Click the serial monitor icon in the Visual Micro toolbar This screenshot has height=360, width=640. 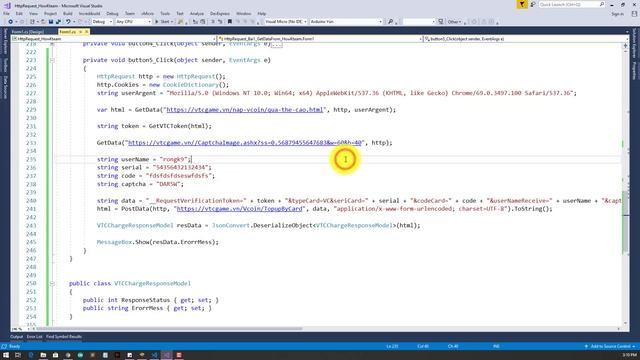click(x=440, y=22)
